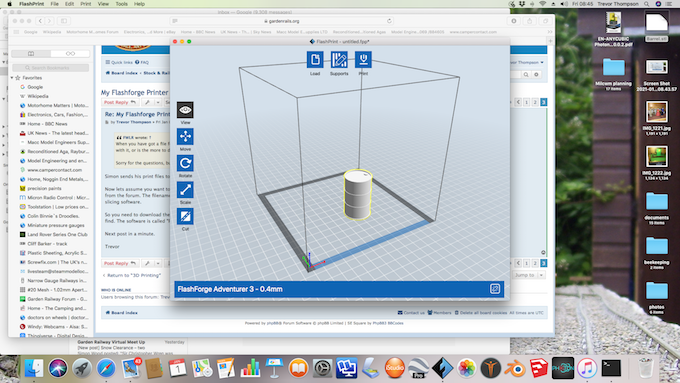Viewport: 680px width, 383px height.
Task: Click the FlashForge Adventurer 3 - 0.4mm status bar
Action: click(x=339, y=289)
